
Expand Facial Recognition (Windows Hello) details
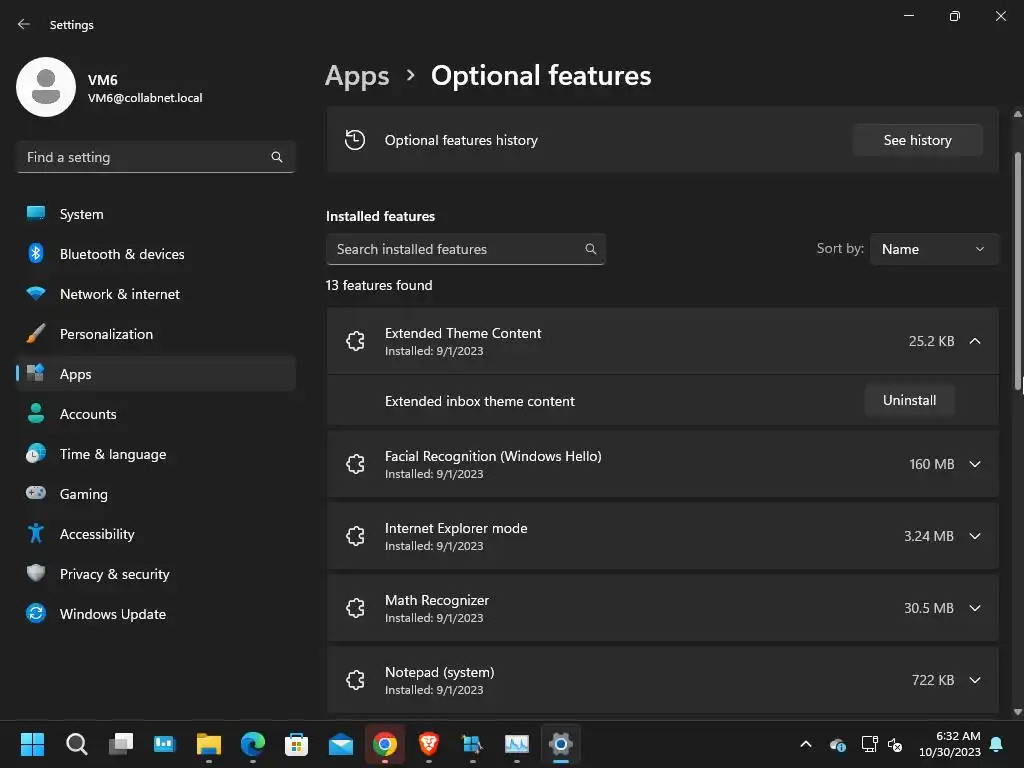tap(975, 464)
